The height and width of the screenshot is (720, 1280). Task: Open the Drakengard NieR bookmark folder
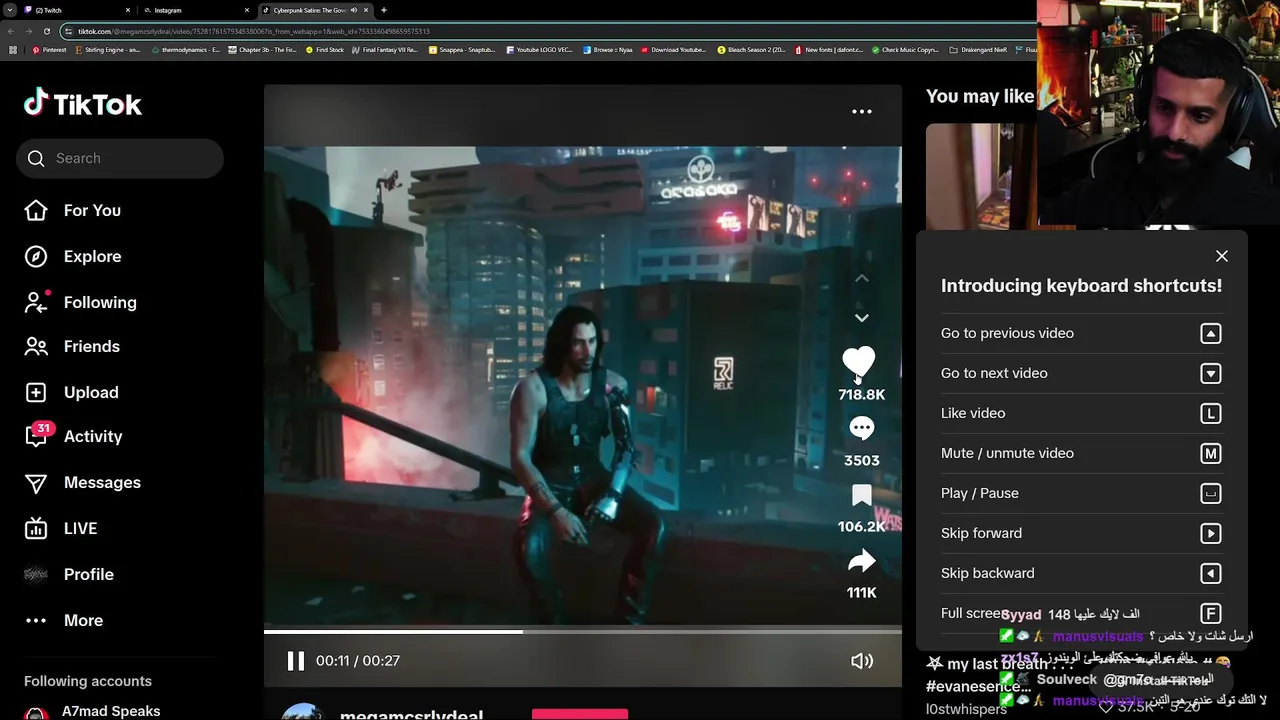pyautogui.click(x=978, y=49)
